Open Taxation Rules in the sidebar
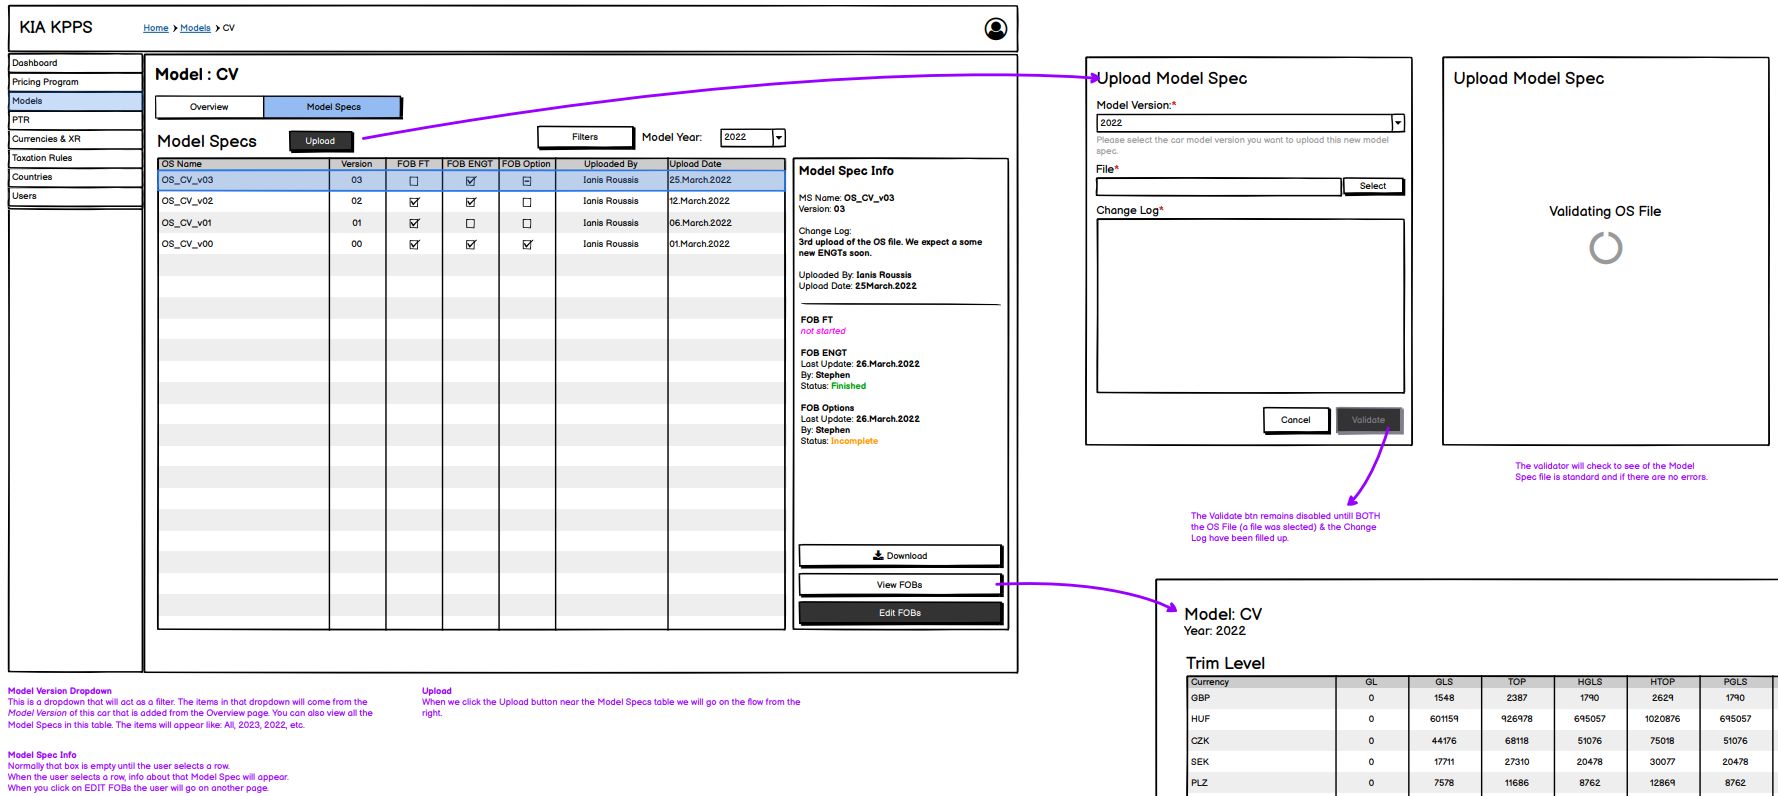This screenshot has height=796, width=1778. 75,158
